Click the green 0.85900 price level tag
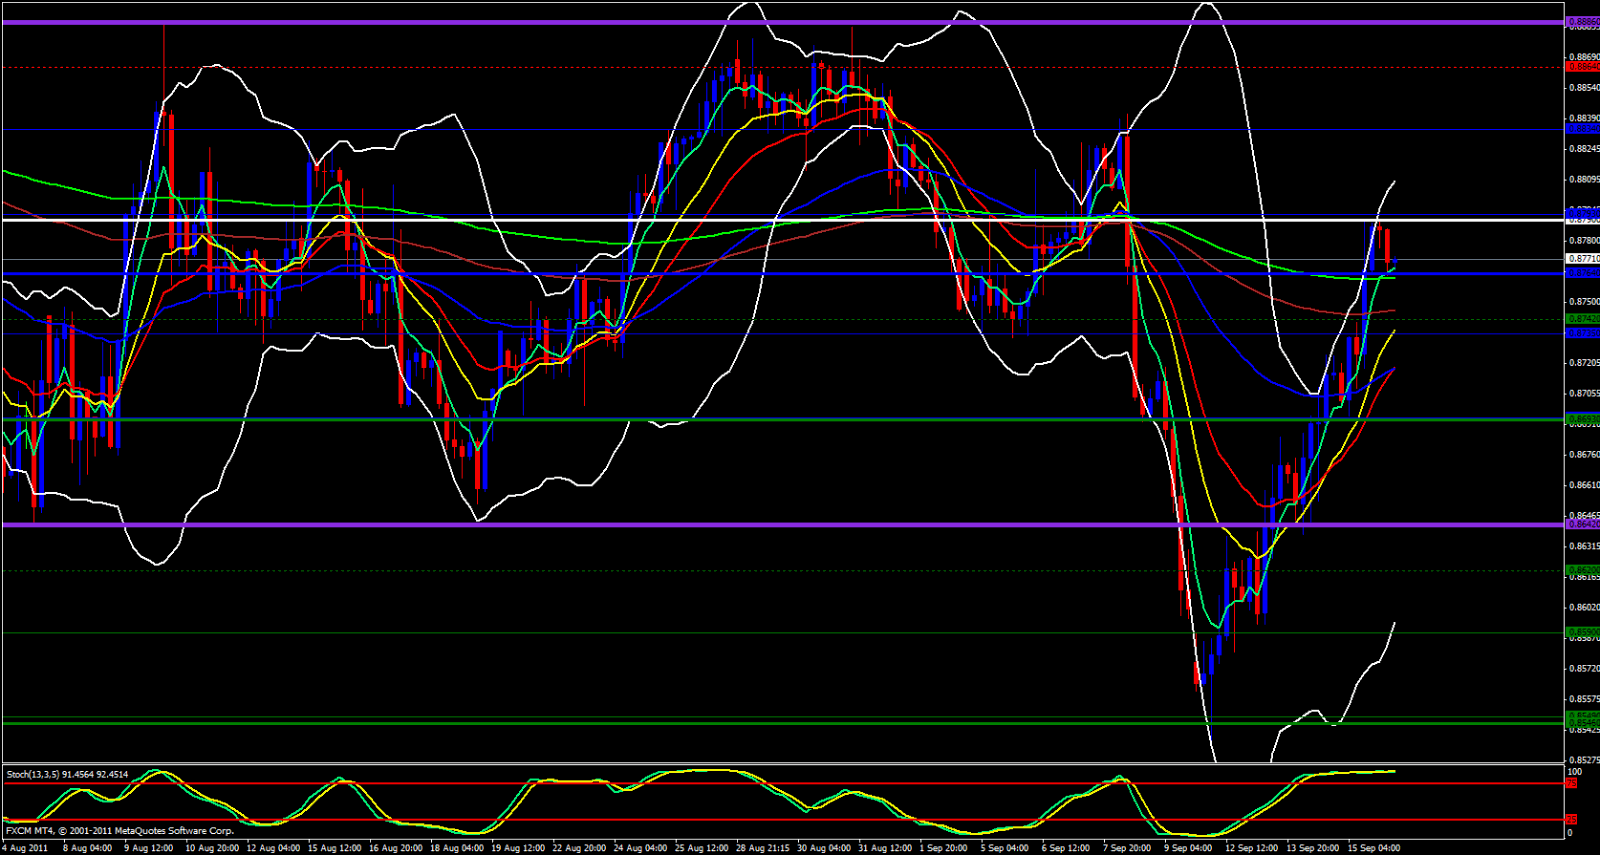 click(1582, 632)
